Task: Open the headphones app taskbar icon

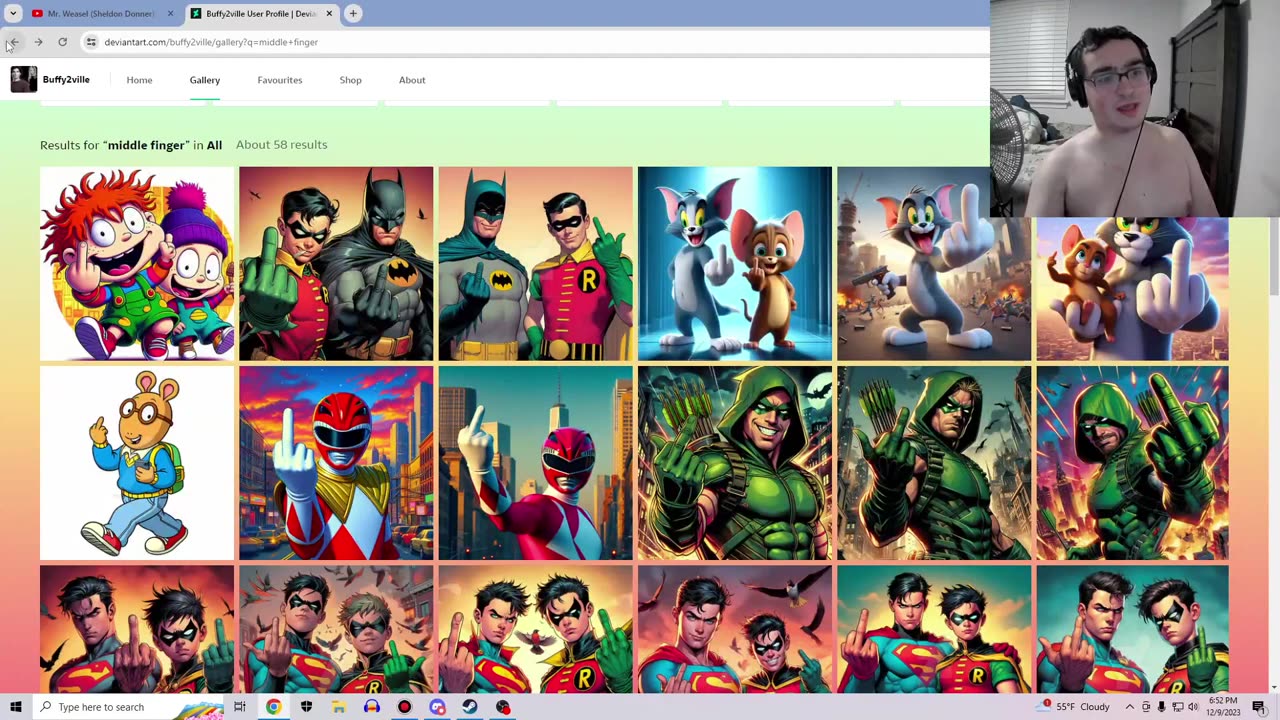Action: (x=371, y=707)
